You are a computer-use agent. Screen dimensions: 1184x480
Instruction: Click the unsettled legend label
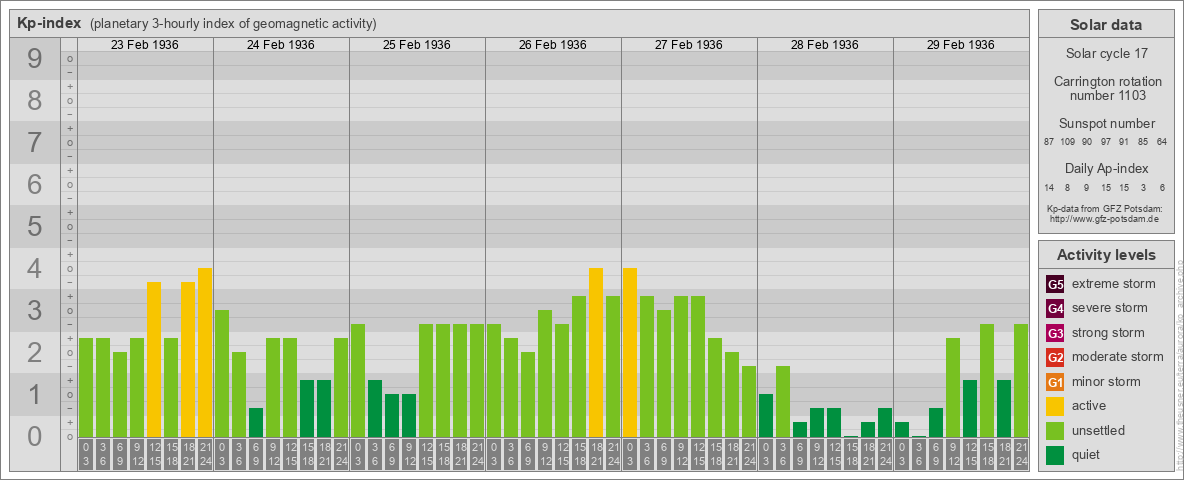1099,431
